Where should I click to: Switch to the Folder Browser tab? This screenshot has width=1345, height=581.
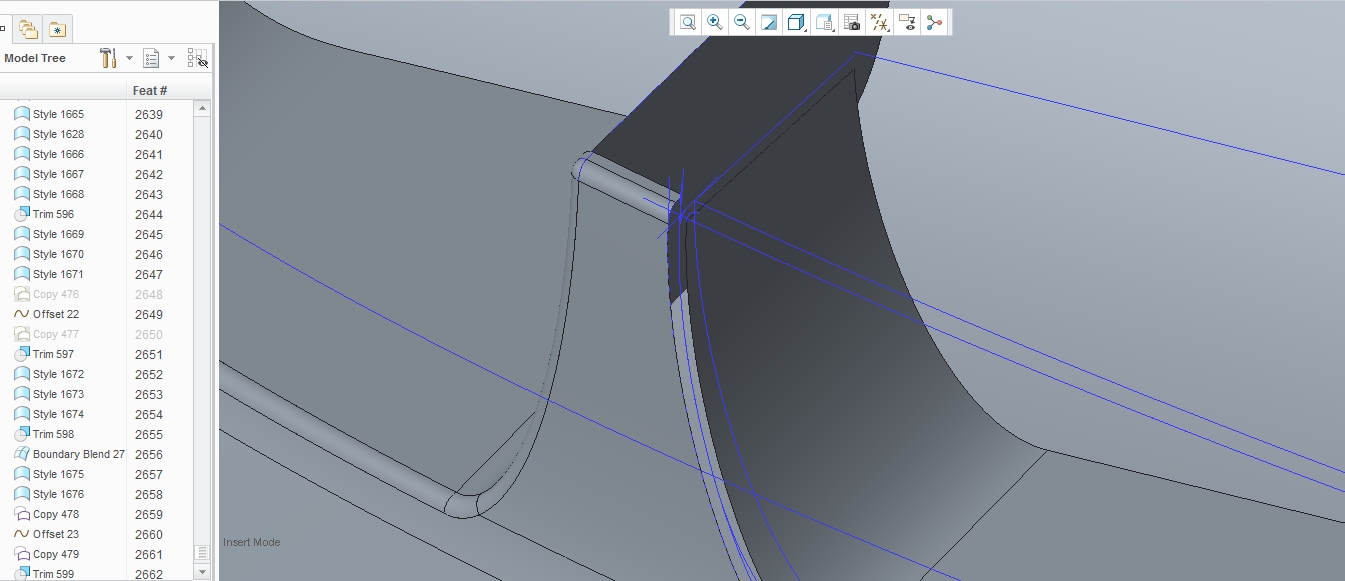(29, 29)
